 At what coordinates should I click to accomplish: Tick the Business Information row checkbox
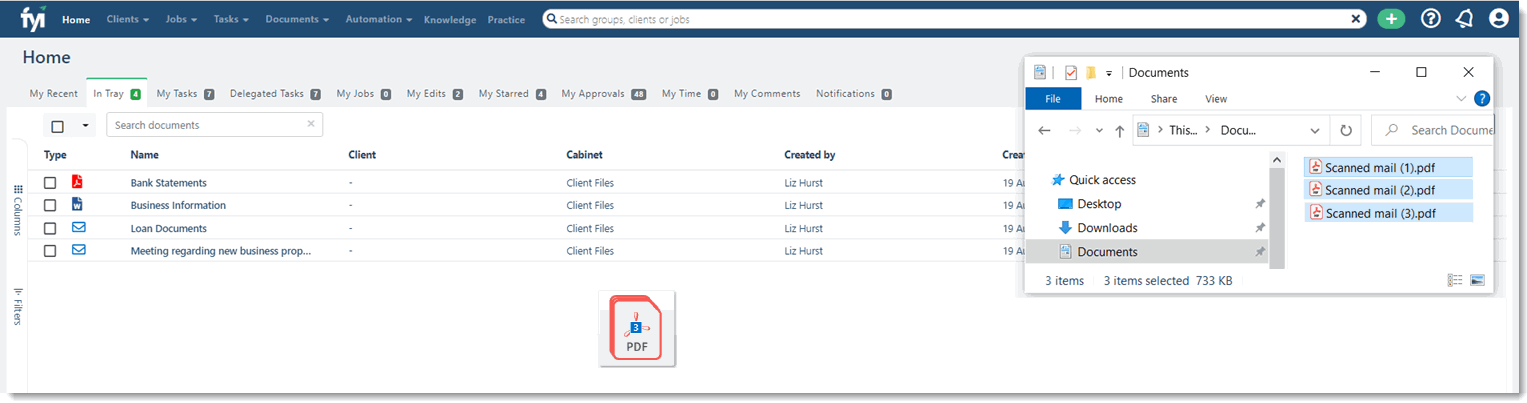click(50, 205)
